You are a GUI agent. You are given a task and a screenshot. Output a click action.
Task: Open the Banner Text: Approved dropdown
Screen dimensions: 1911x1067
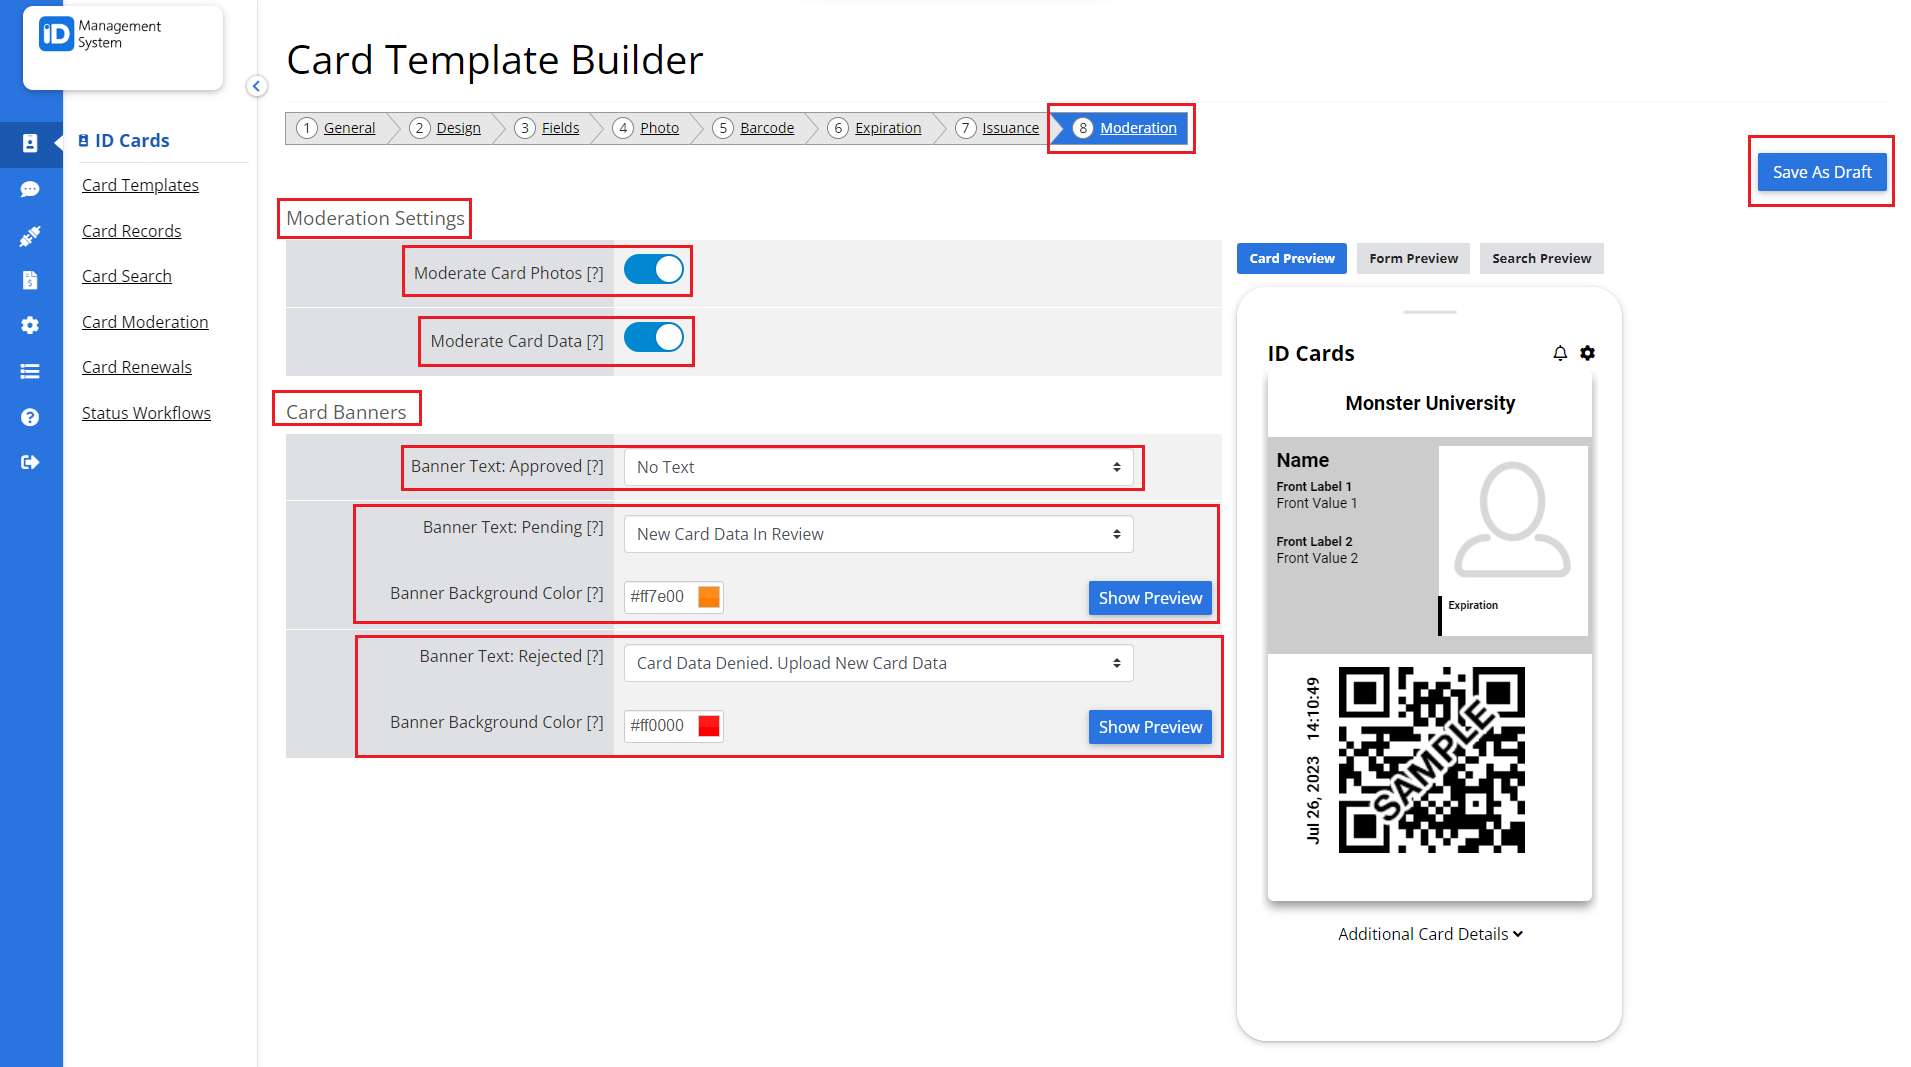pos(879,467)
